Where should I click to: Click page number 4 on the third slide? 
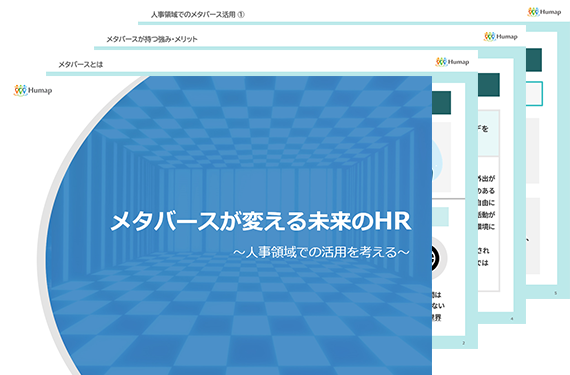pos(512,319)
